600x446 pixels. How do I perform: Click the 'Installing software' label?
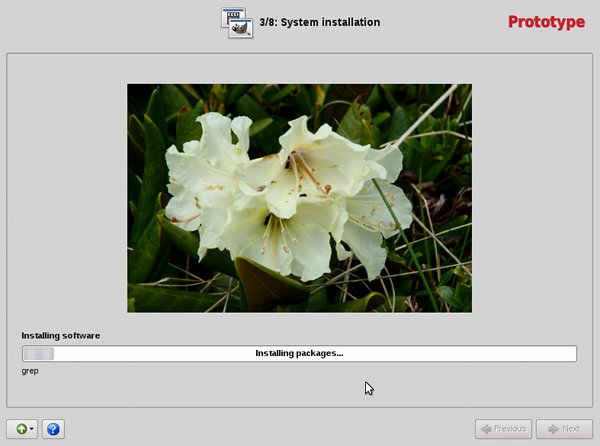pos(61,335)
